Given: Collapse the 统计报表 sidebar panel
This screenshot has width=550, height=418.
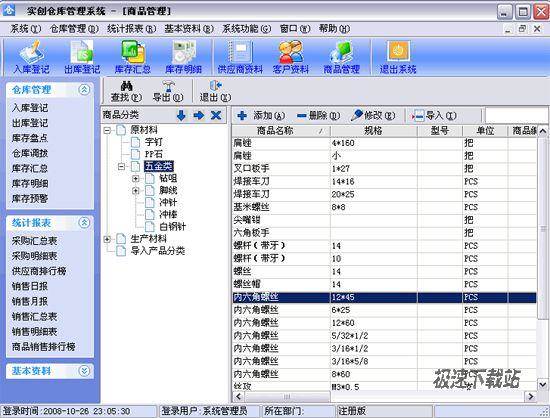Looking at the screenshot, I should (x=84, y=222).
